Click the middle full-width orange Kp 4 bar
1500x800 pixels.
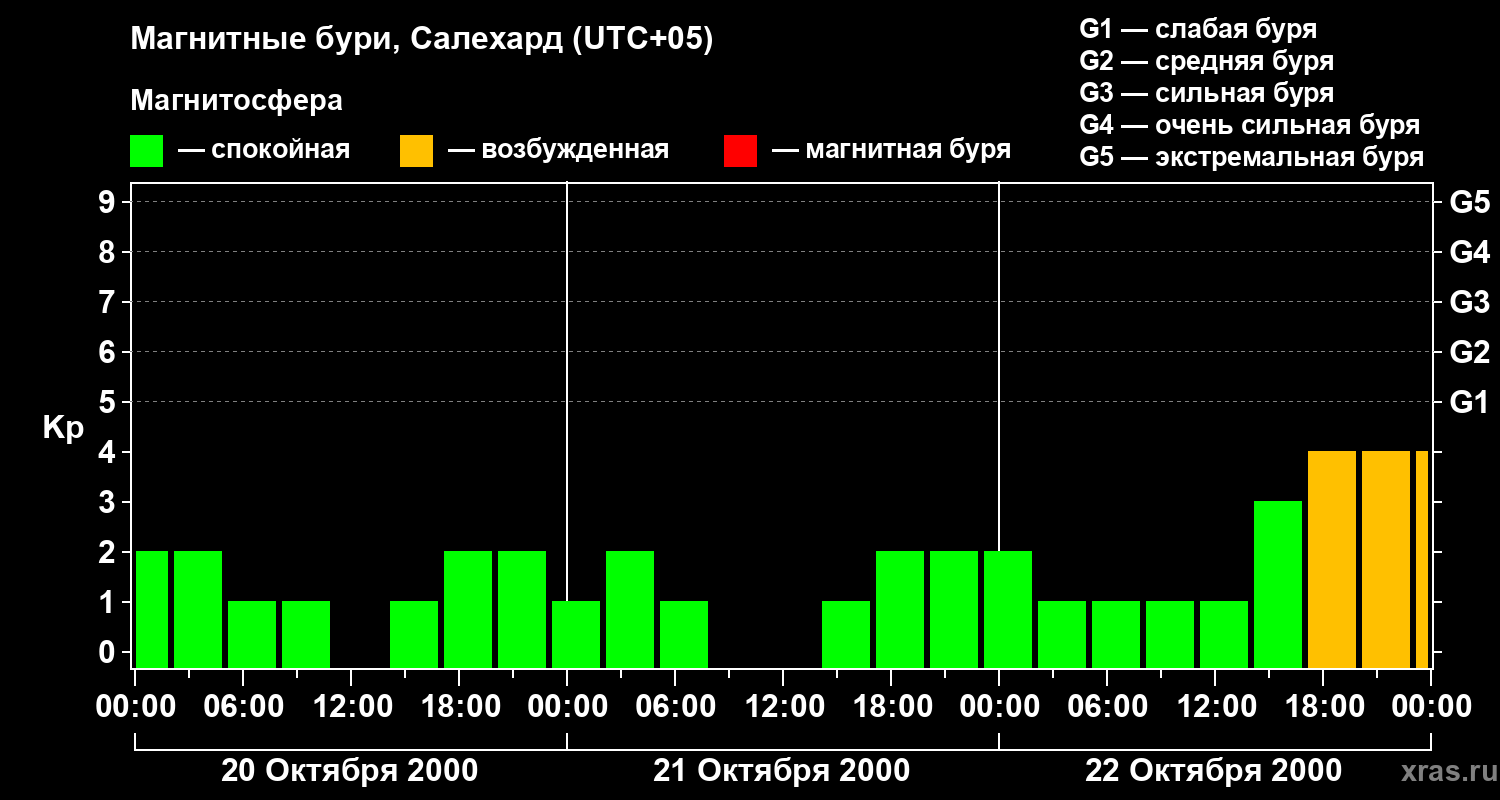click(1386, 559)
